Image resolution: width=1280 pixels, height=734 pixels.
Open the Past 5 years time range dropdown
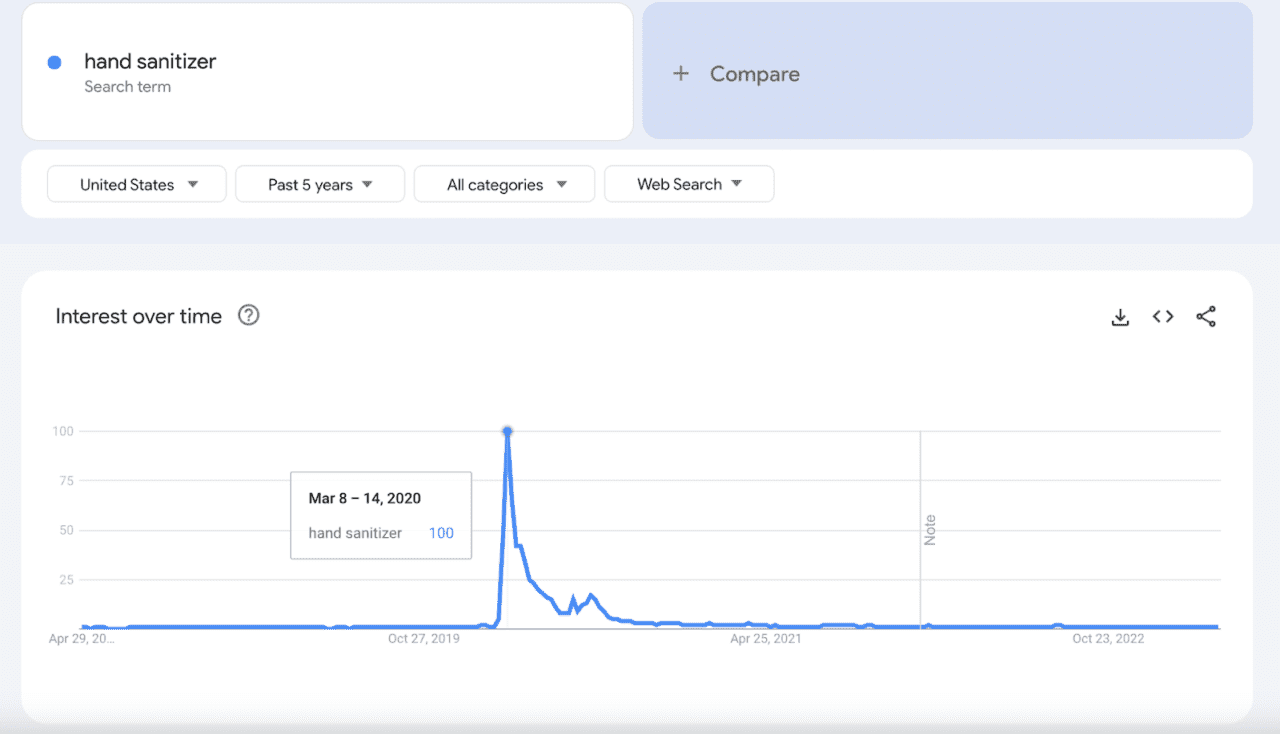coord(320,184)
